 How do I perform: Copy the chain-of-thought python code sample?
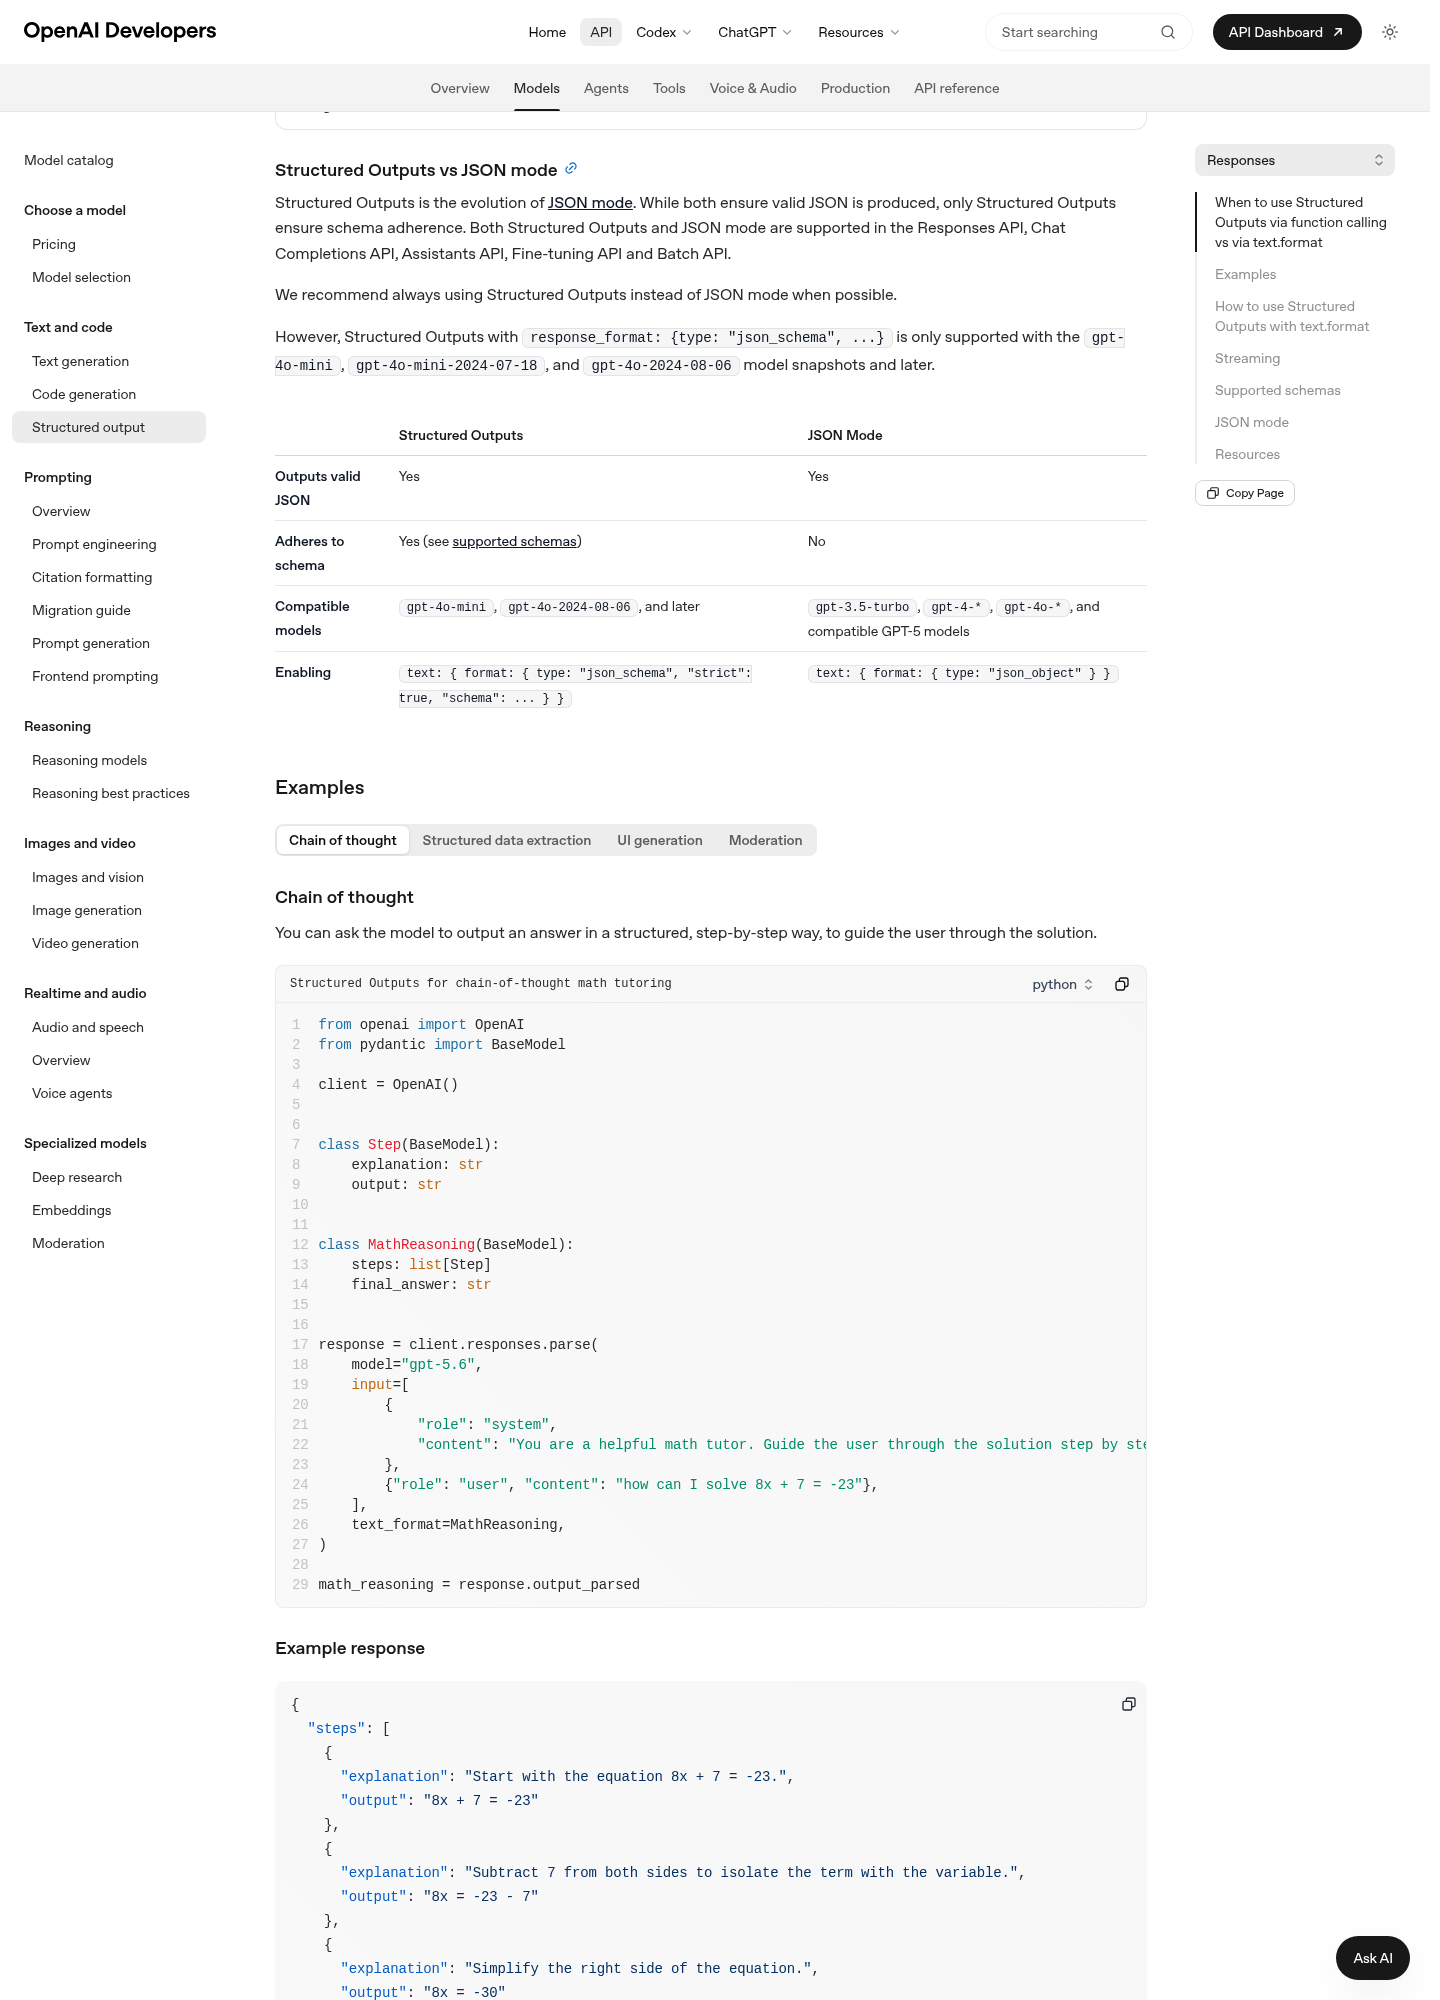pos(1122,984)
